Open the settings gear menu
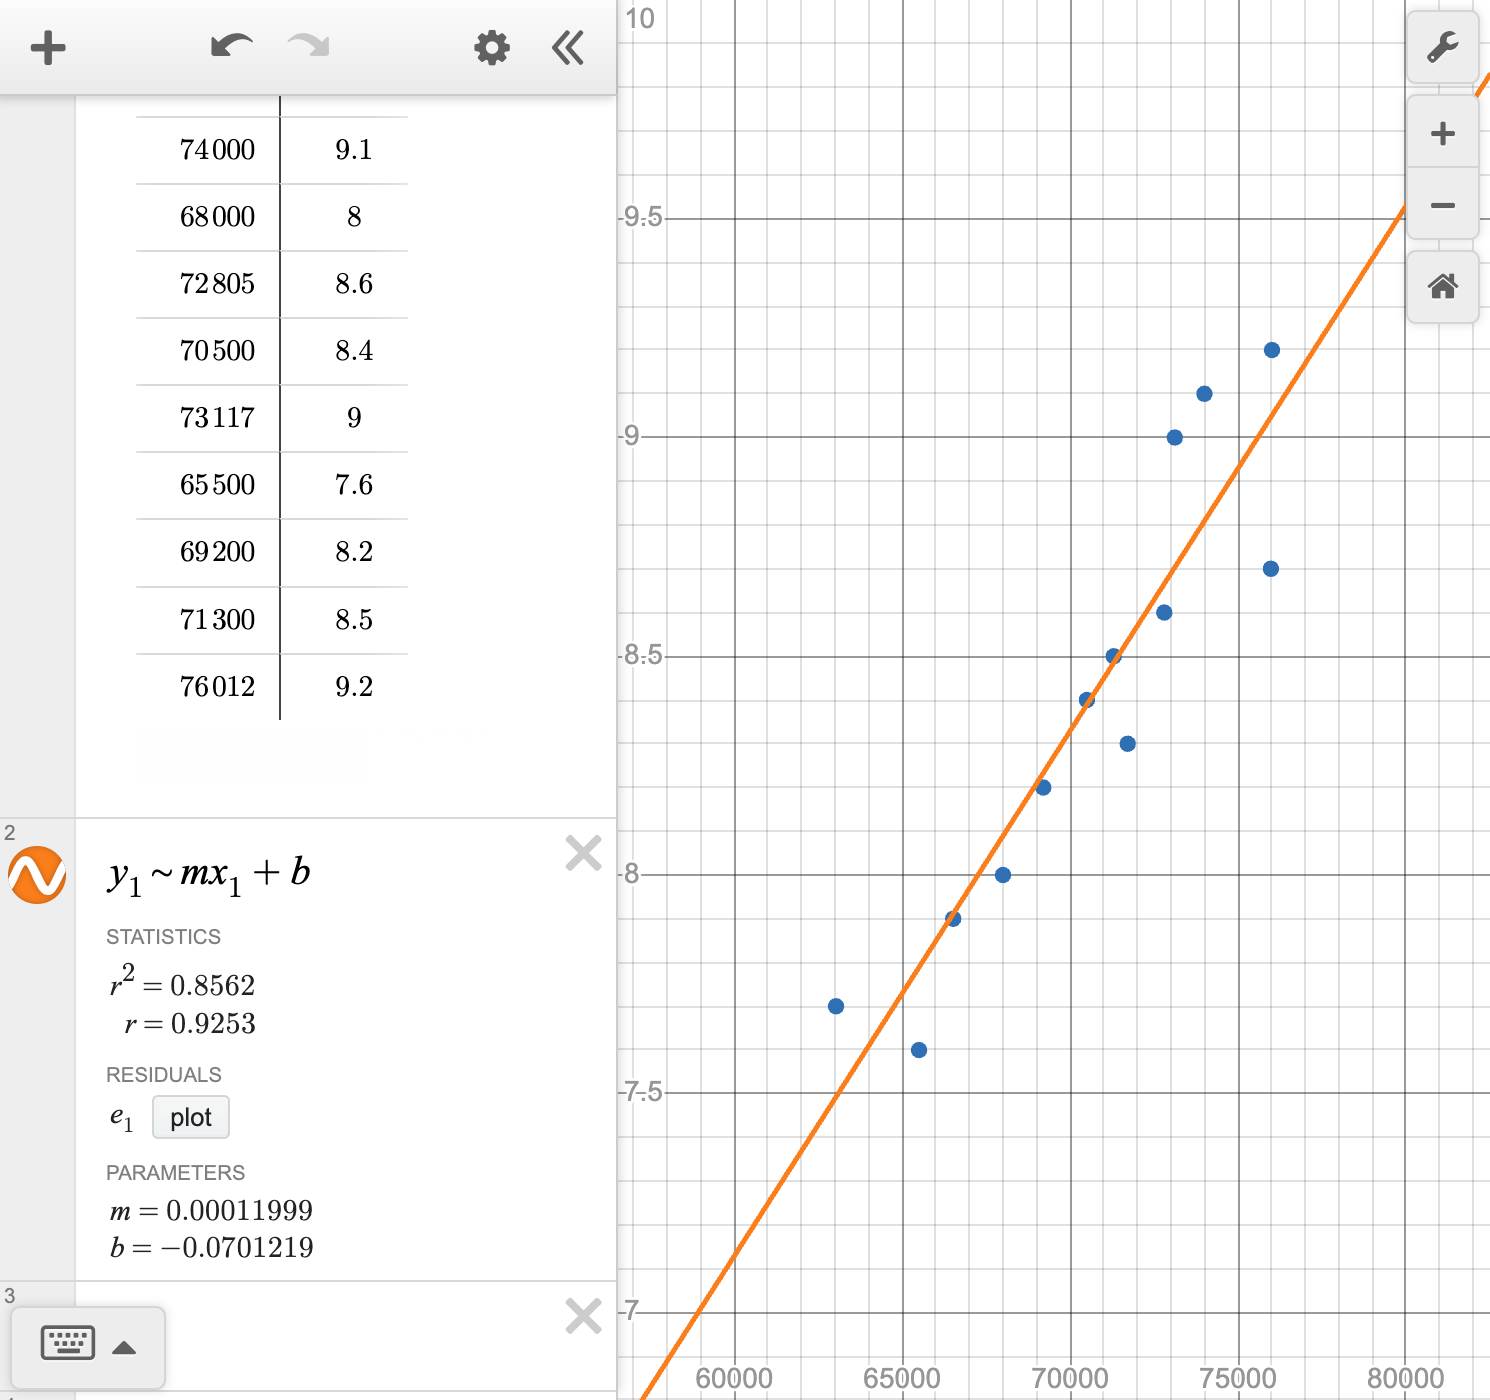This screenshot has height=1400, width=1490. (491, 47)
